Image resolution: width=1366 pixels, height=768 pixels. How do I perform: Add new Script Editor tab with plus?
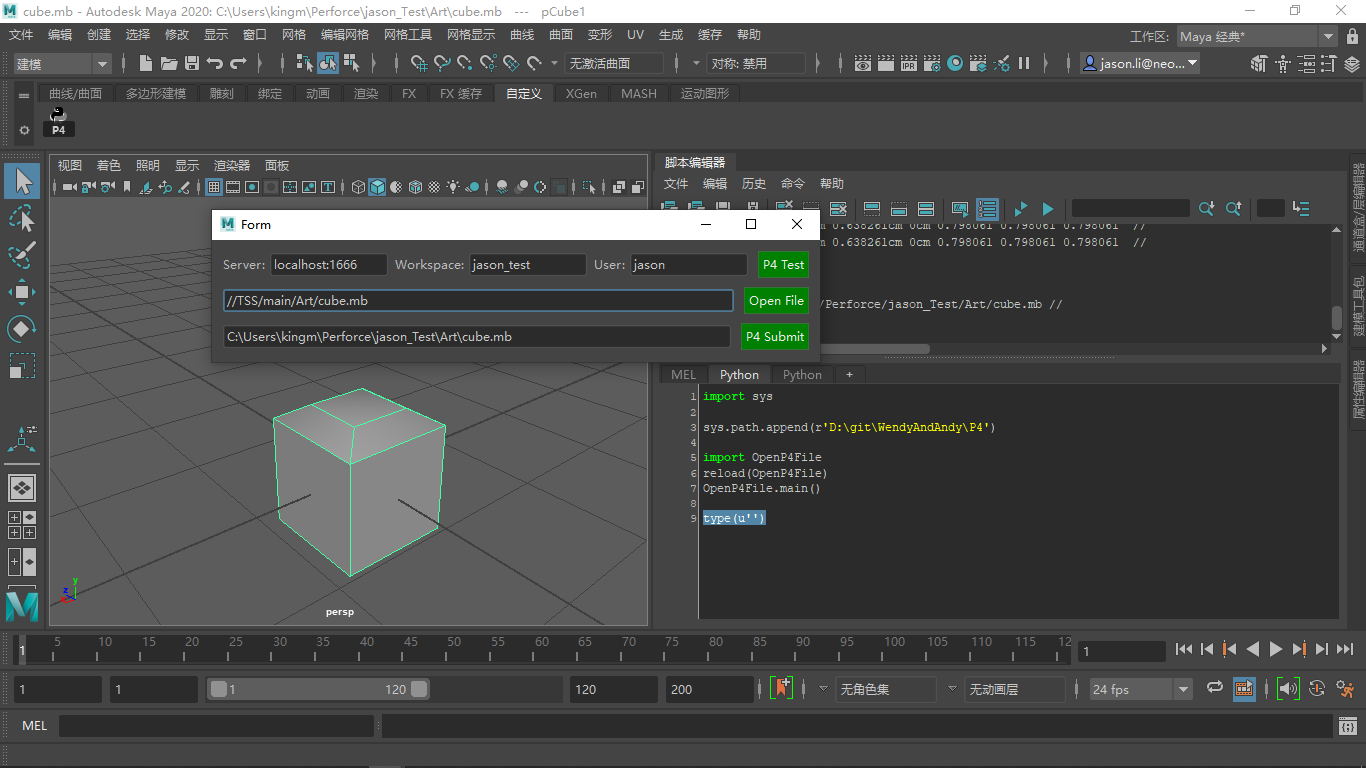(x=849, y=375)
